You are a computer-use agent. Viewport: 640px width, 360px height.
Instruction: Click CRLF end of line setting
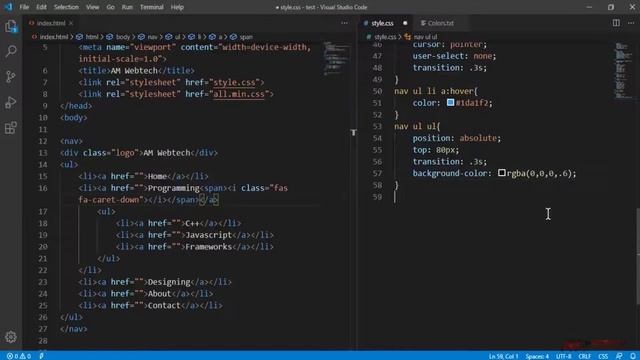584,356
